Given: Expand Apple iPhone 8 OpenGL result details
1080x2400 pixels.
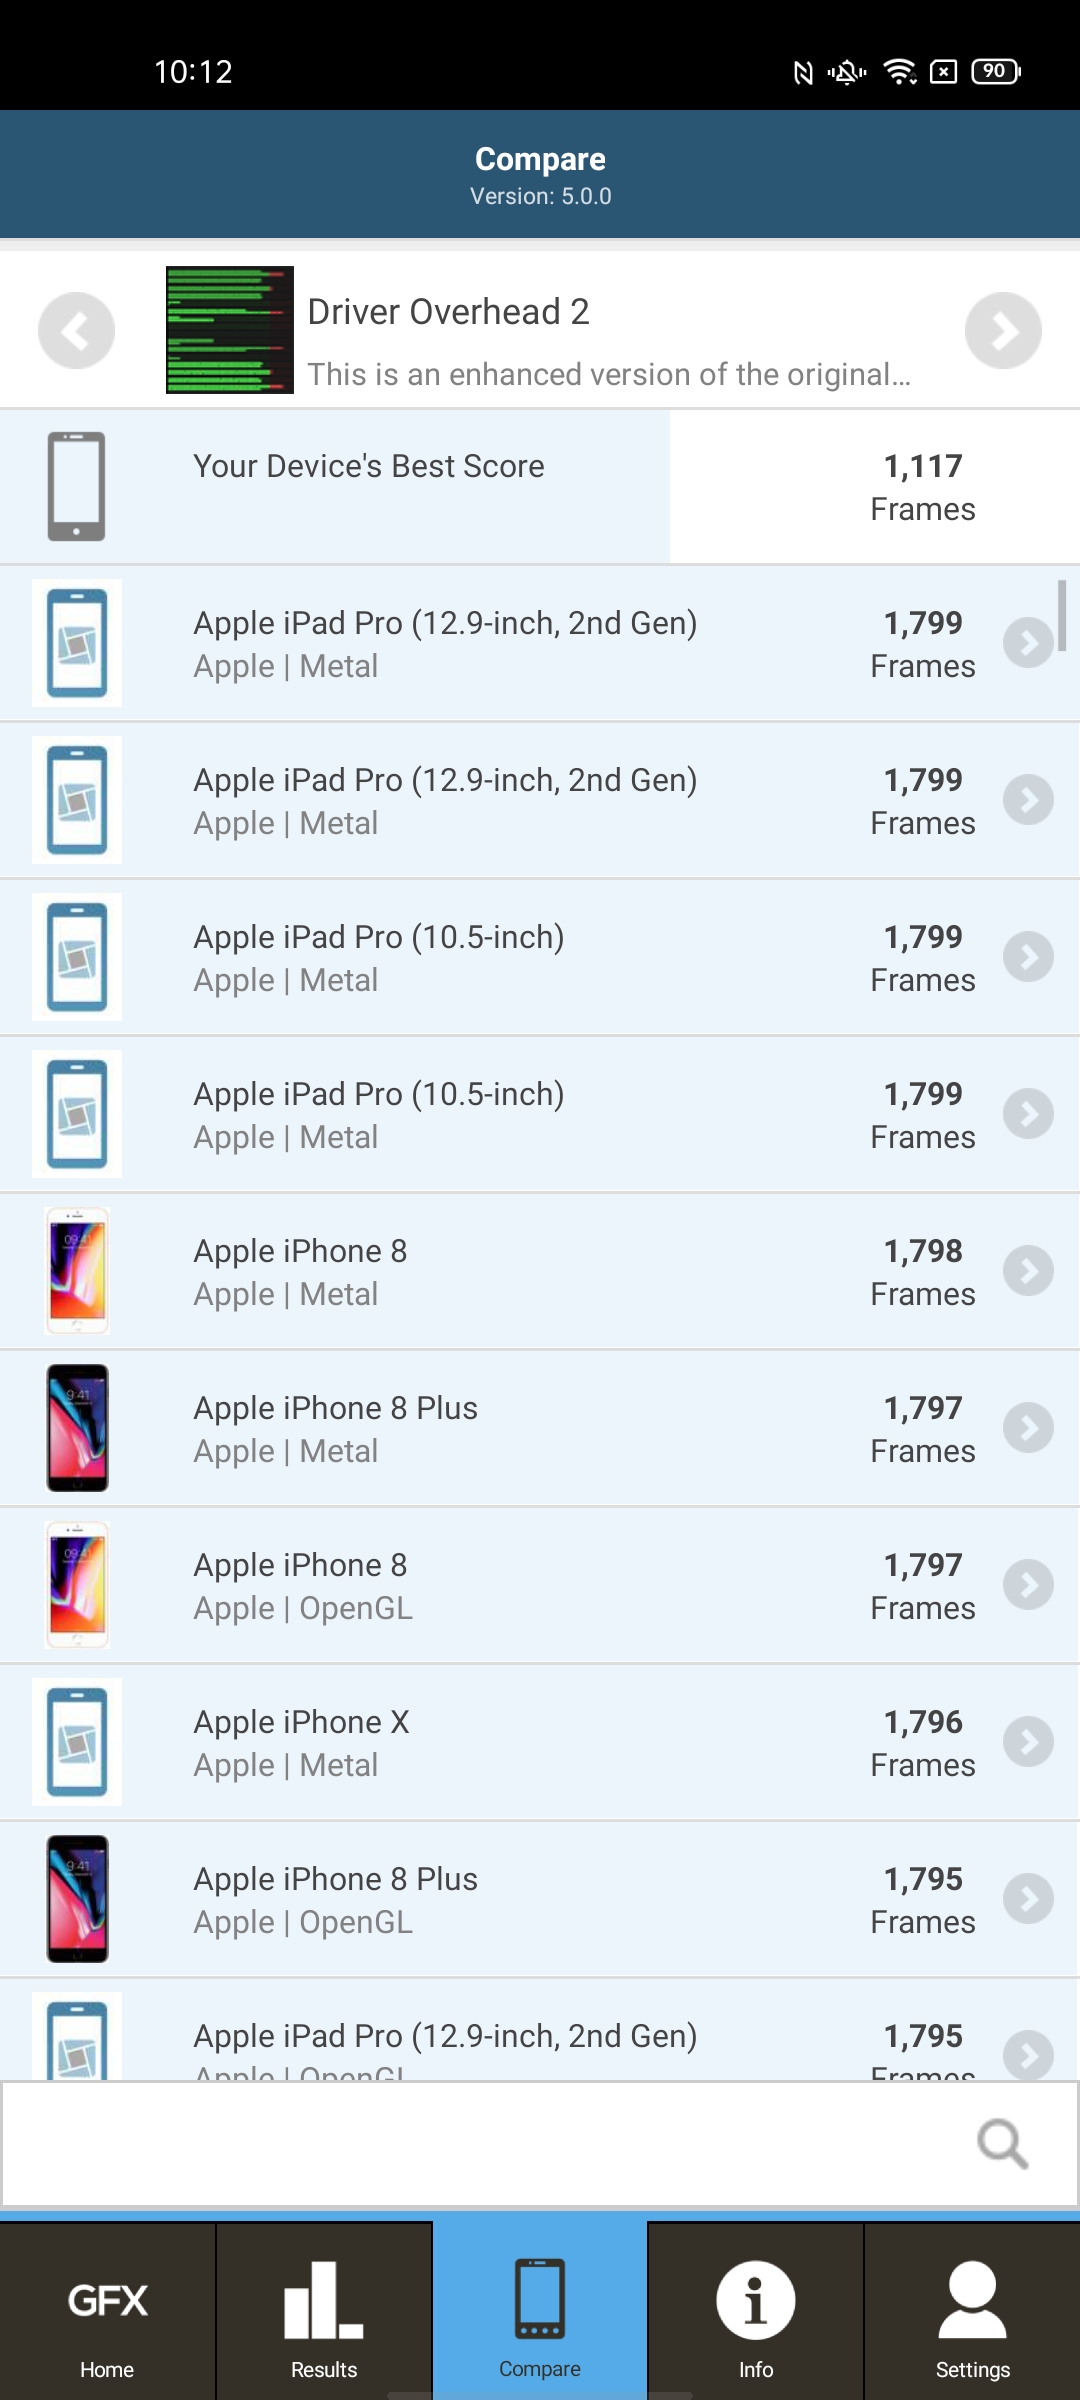Looking at the screenshot, I should [1028, 1585].
